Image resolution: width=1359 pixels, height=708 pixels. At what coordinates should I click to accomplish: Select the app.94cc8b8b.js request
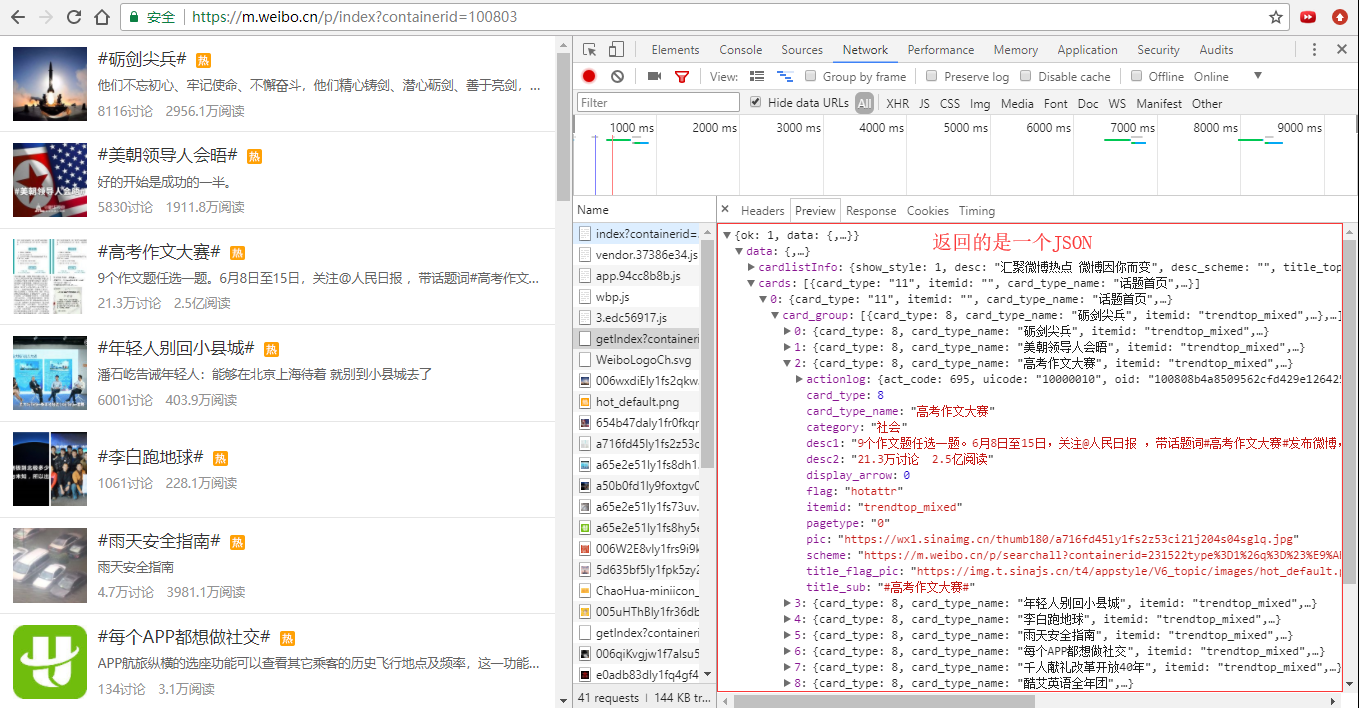639,276
